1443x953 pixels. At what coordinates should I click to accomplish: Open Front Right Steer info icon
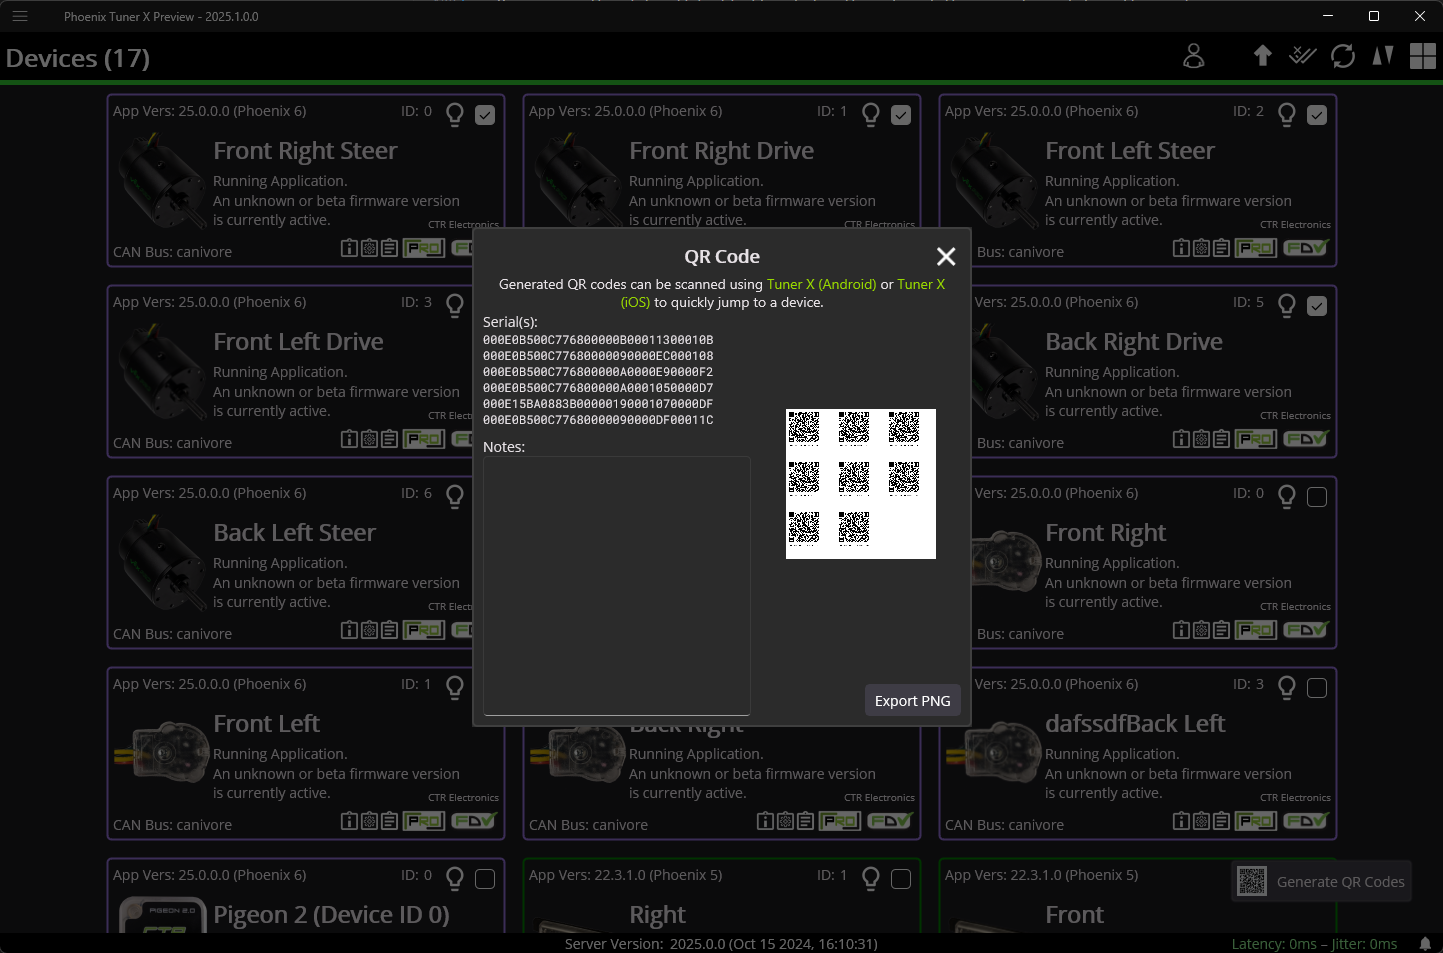[x=349, y=248]
